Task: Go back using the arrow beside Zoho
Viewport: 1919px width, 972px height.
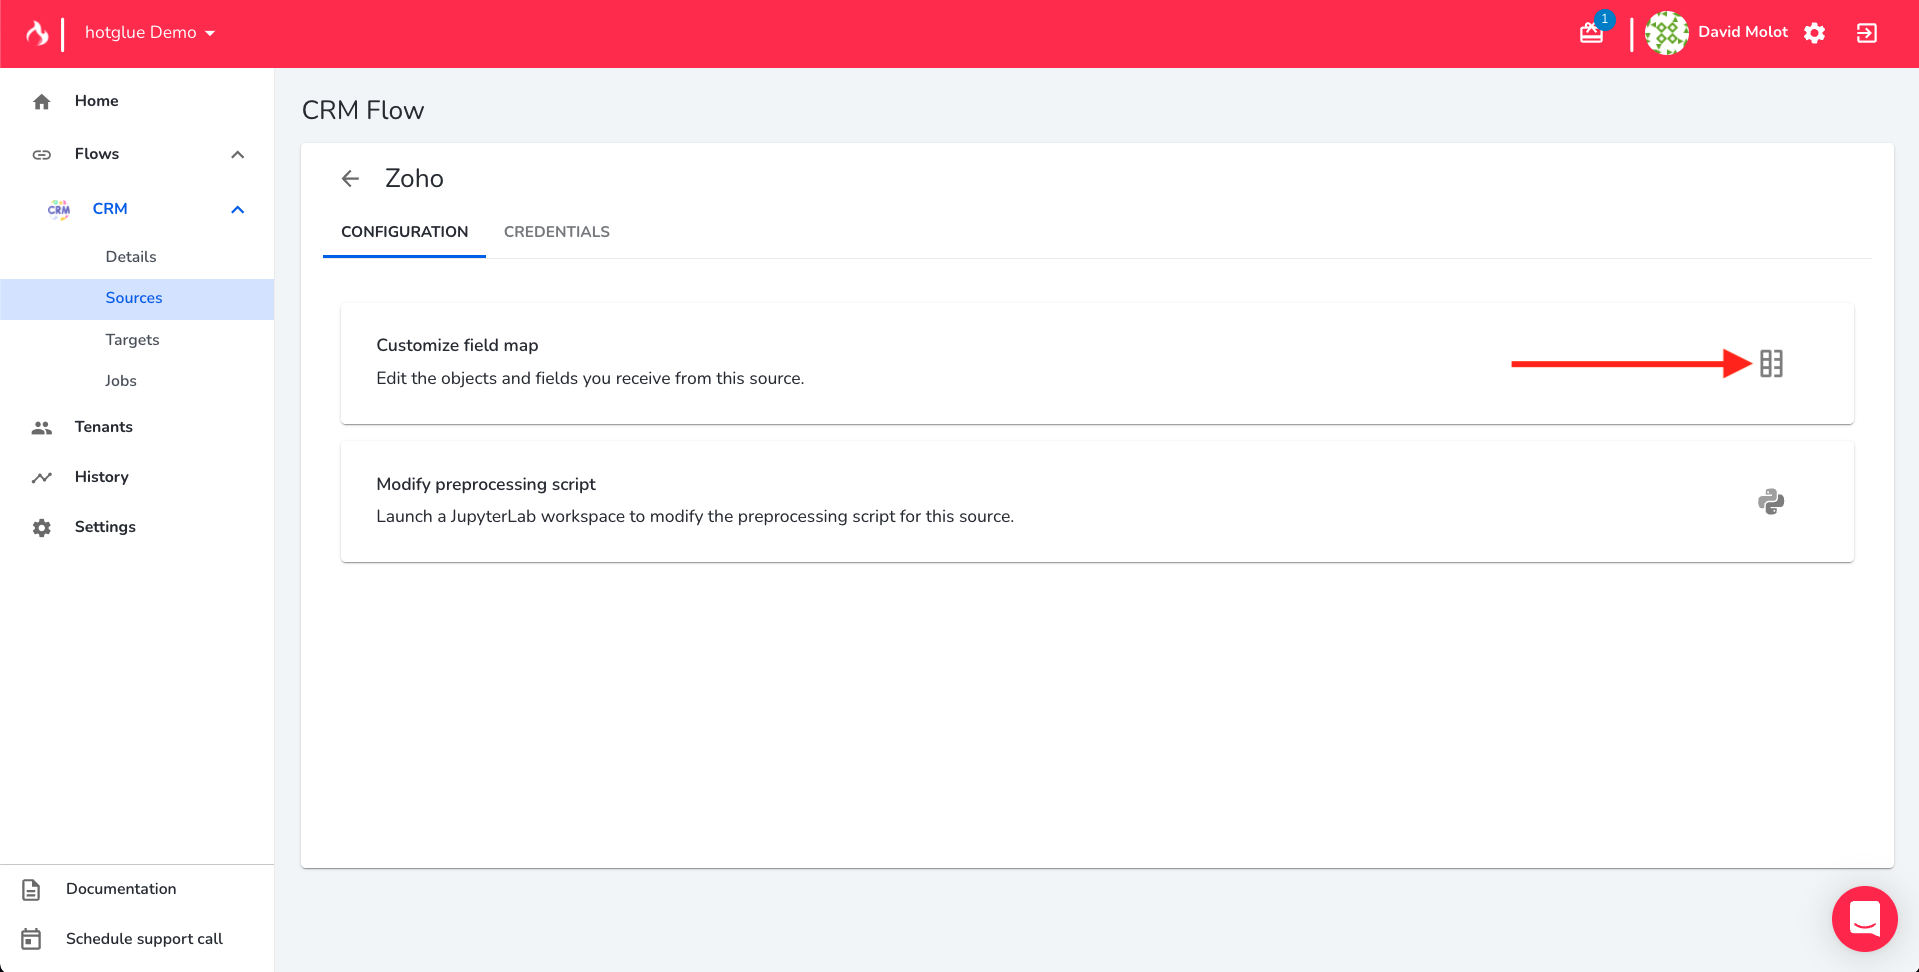Action: pos(350,178)
